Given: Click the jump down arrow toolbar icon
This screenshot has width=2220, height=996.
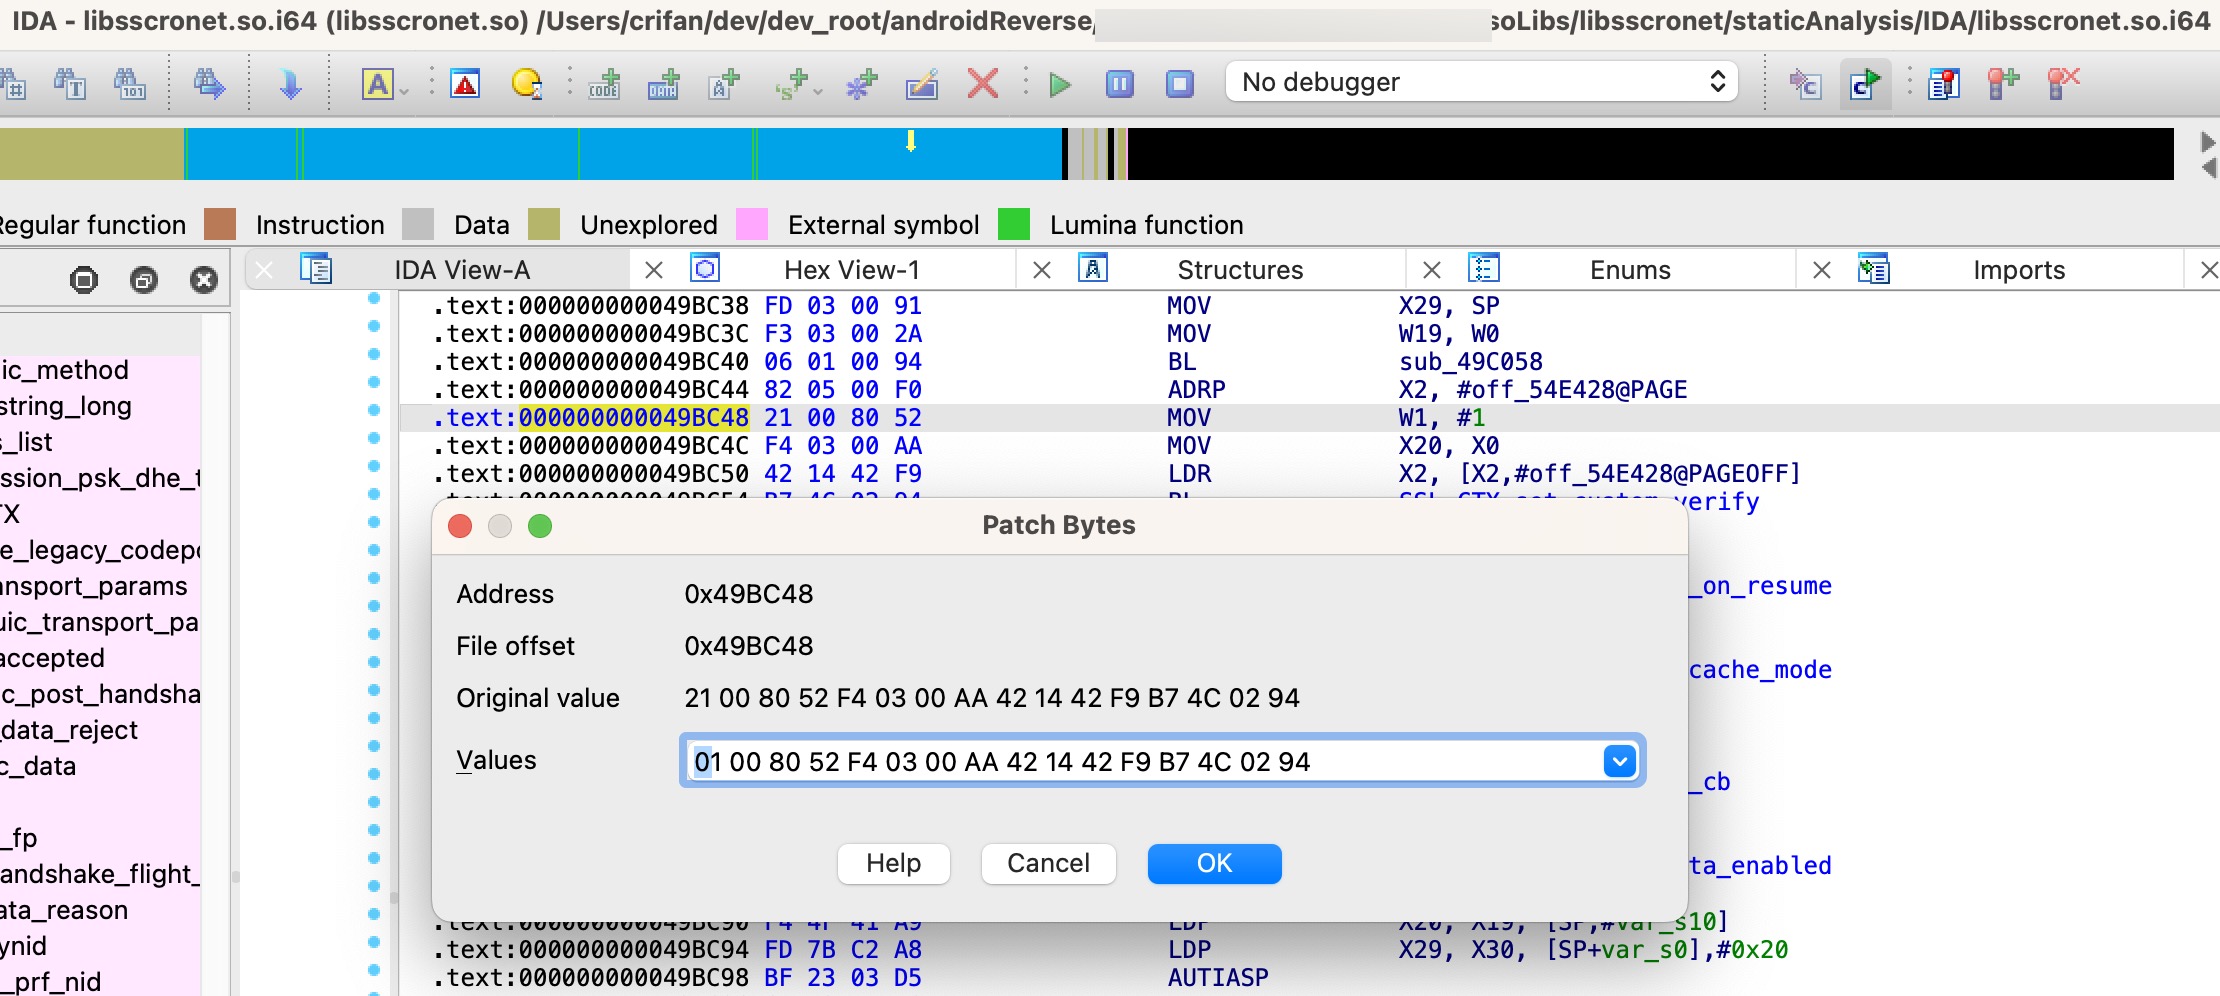Looking at the screenshot, I should (290, 84).
